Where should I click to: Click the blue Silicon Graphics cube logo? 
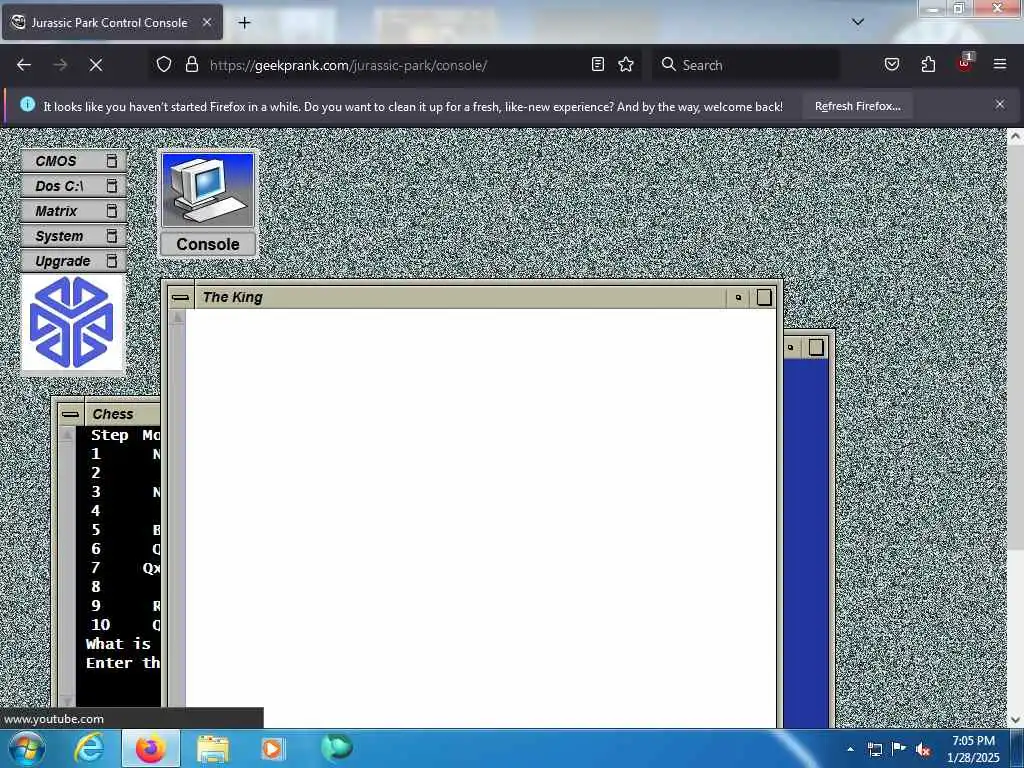coord(72,323)
